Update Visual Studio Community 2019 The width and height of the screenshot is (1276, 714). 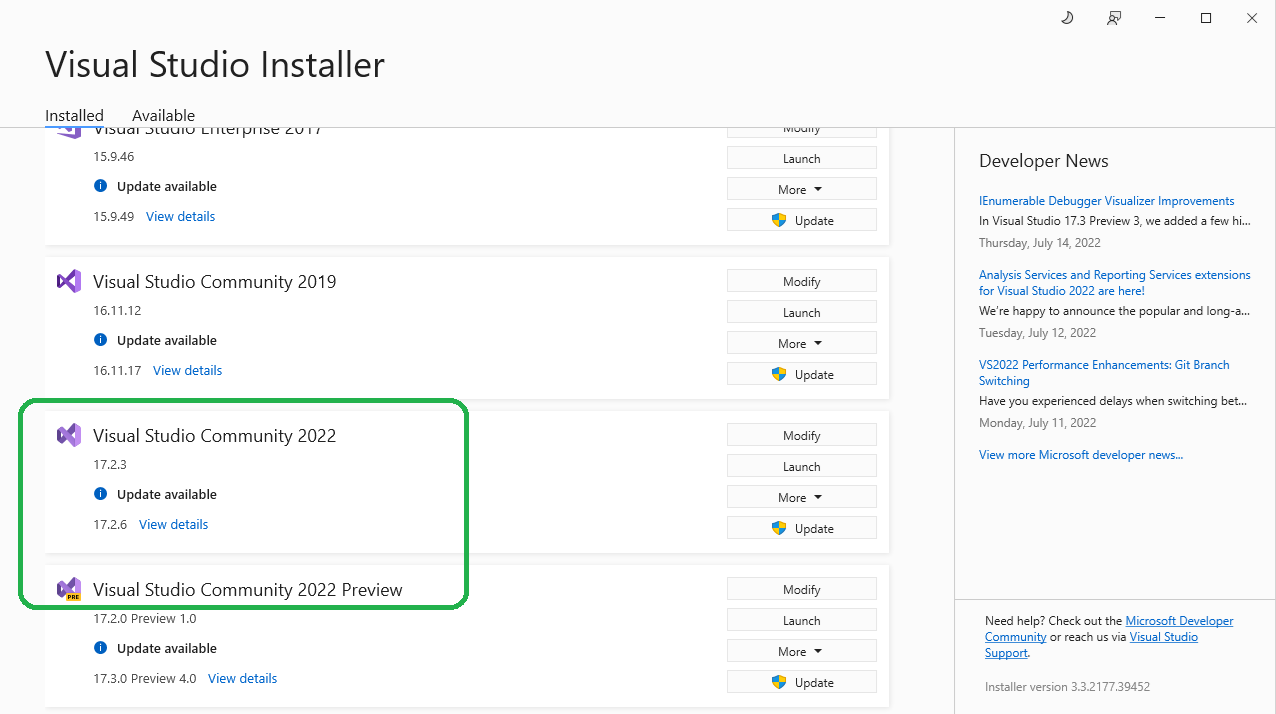(x=802, y=374)
